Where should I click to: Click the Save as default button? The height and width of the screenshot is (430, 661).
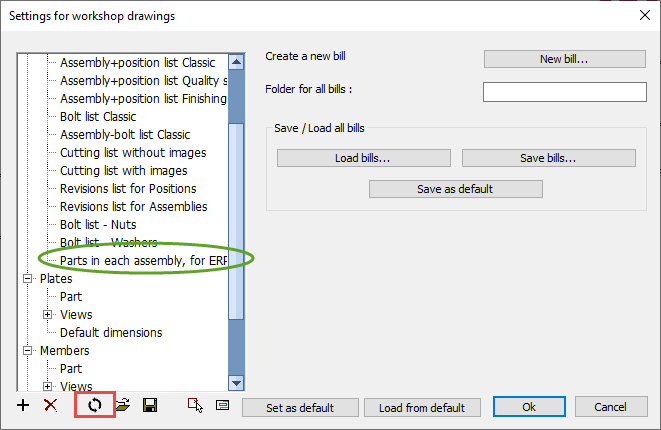455,189
